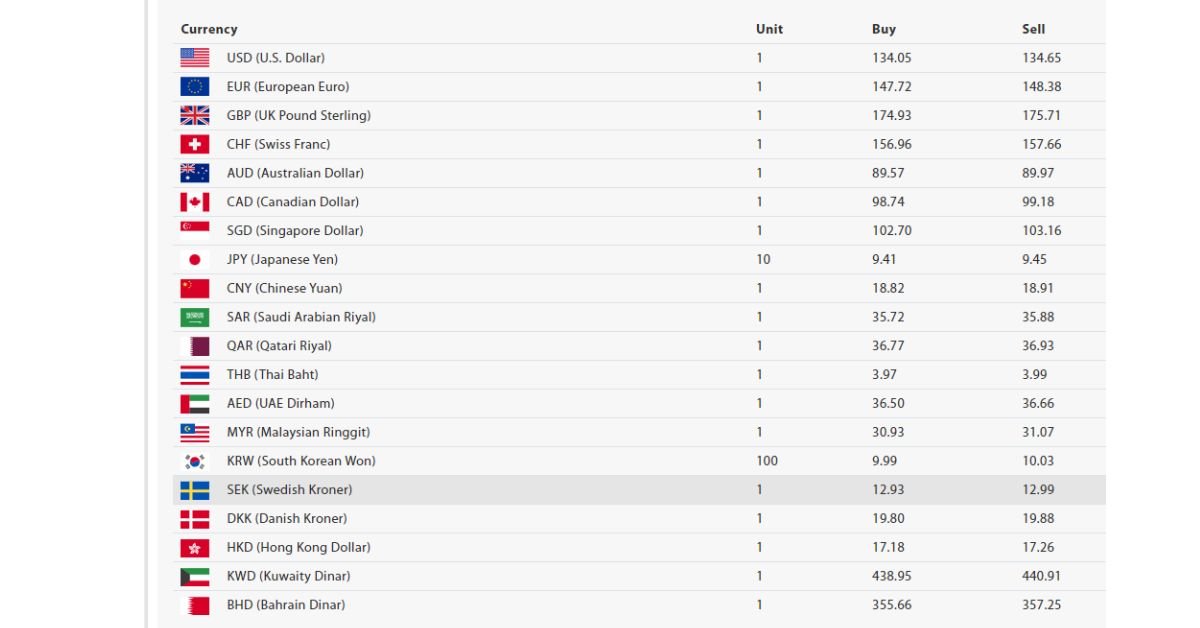Click the Saudi Arabian flag icon
This screenshot has width=1200, height=628.
tap(195, 317)
